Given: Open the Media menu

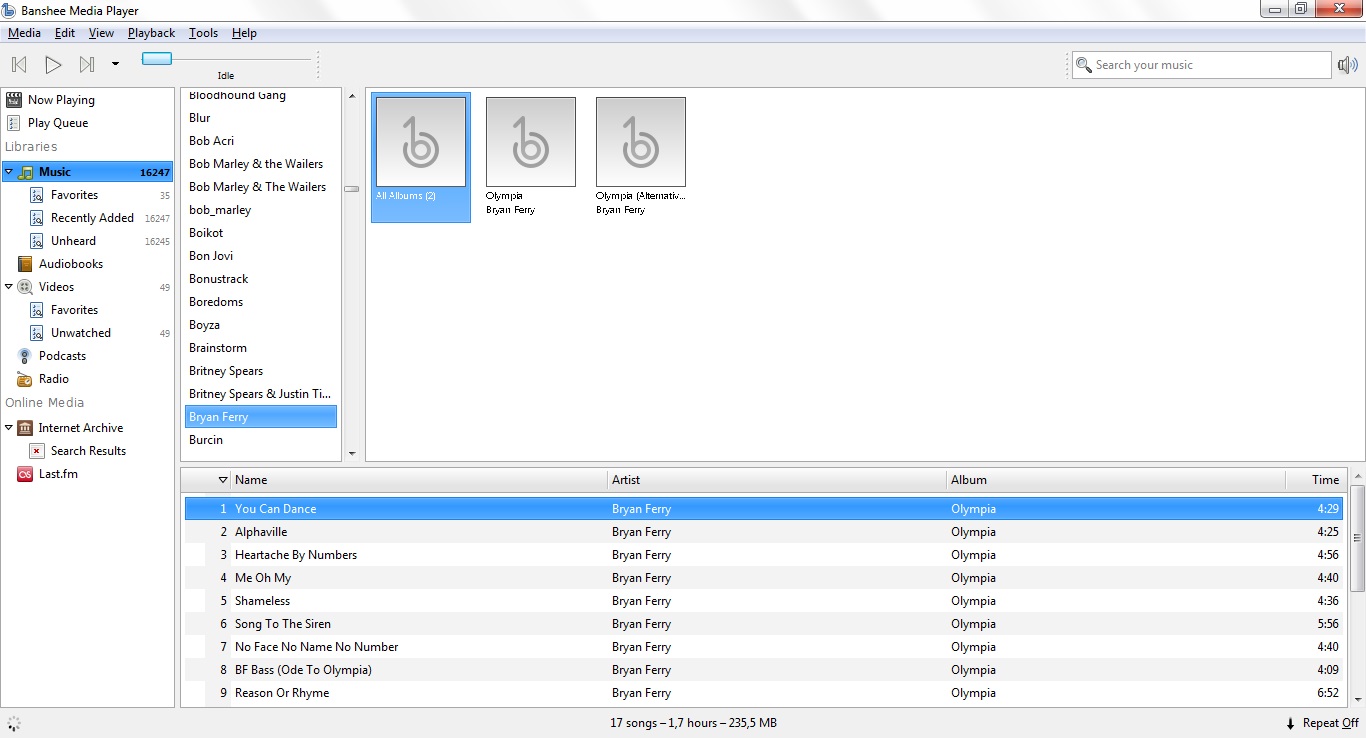Looking at the screenshot, I should pyautogui.click(x=24, y=33).
